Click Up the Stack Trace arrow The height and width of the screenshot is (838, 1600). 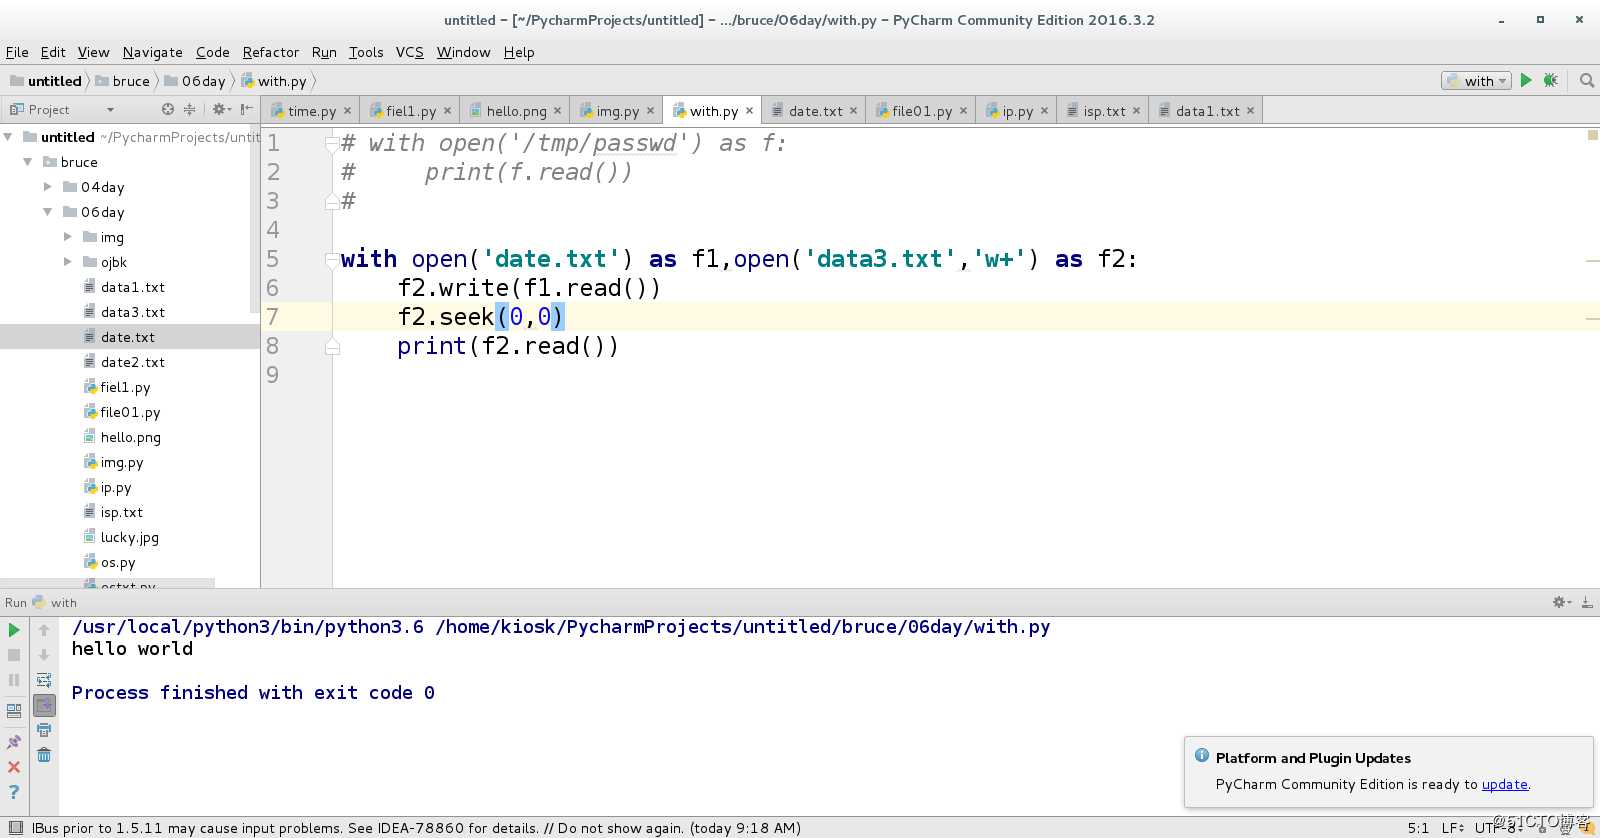44,630
